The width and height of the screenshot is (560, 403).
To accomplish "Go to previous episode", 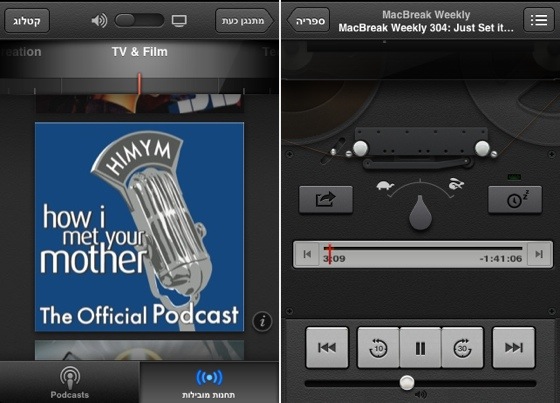I will 327,347.
